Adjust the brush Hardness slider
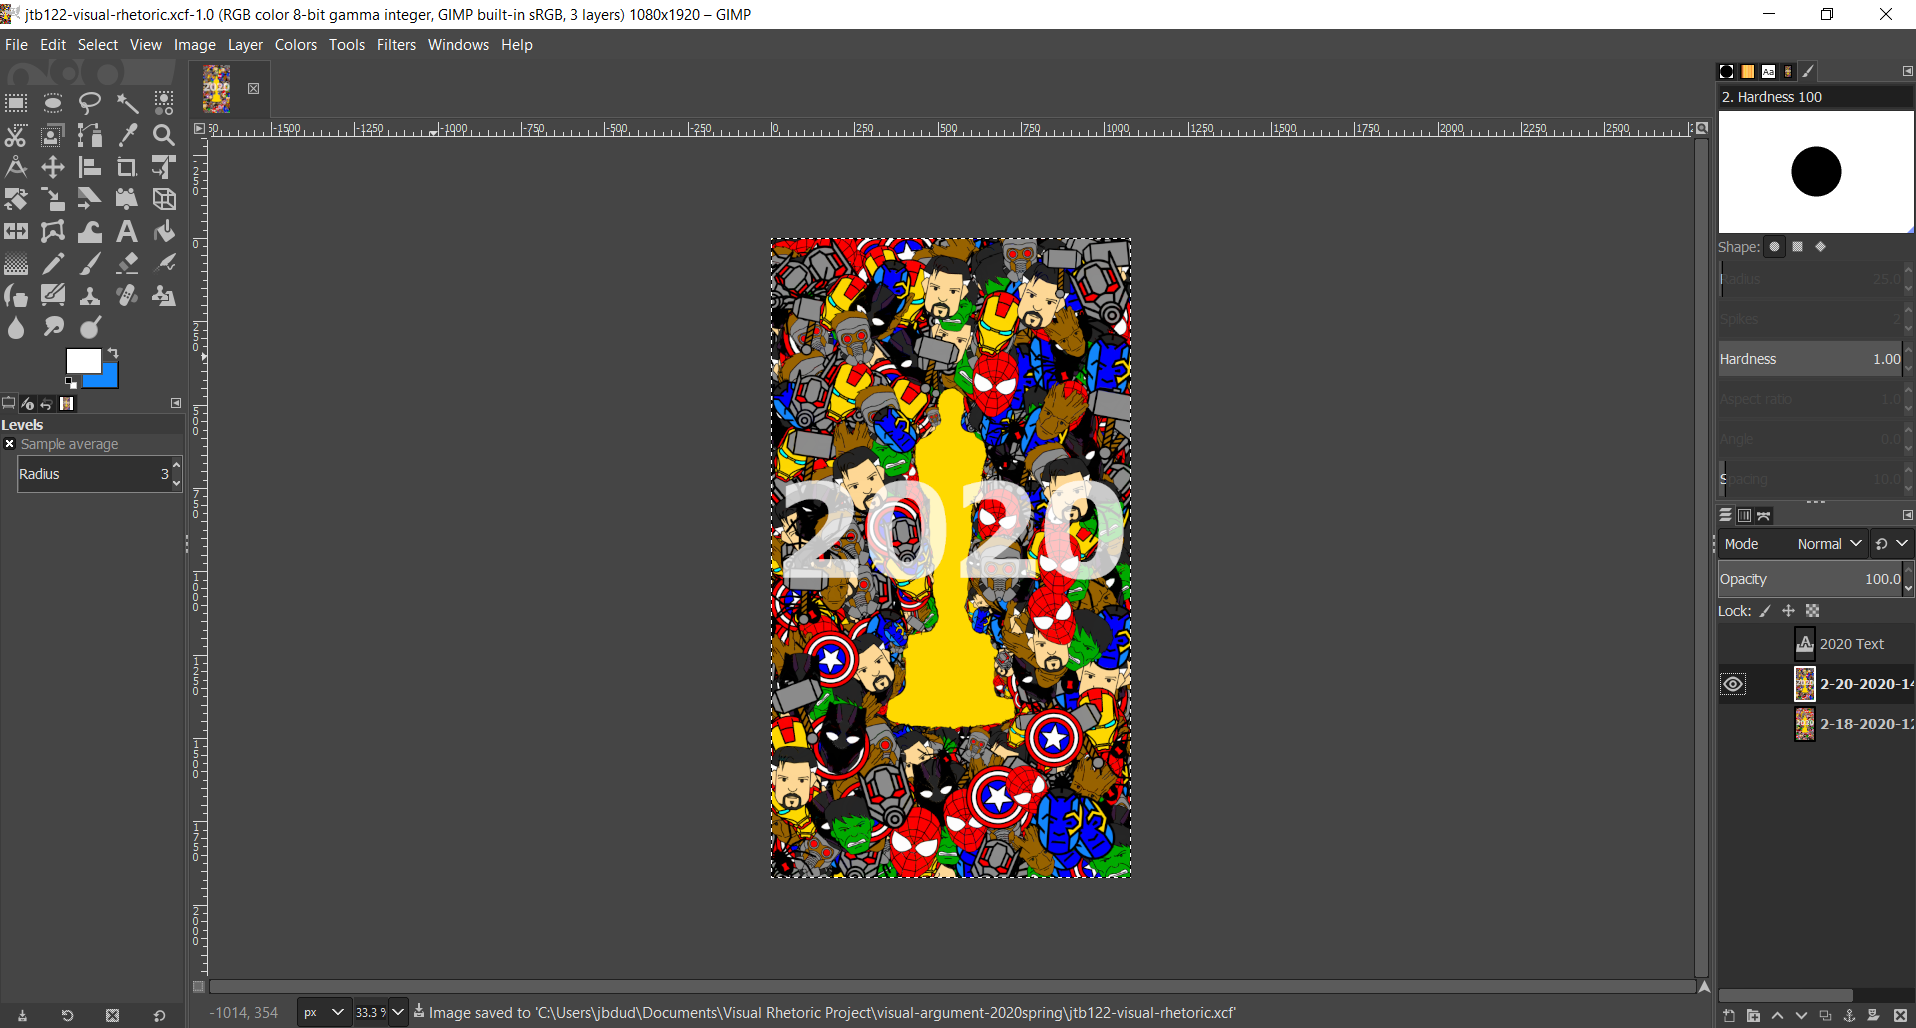Viewport: 1916px width, 1028px height. tap(1810, 359)
